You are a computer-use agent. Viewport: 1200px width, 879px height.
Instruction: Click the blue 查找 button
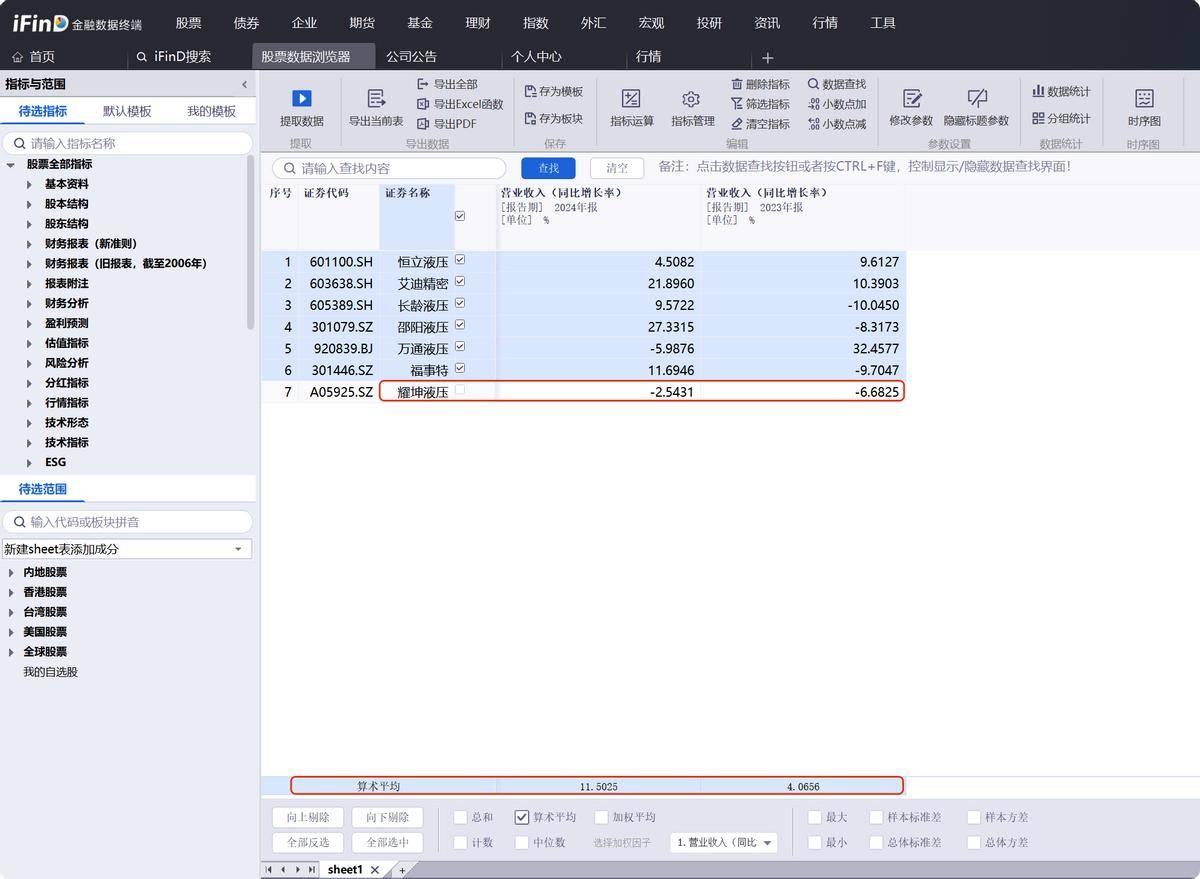(548, 168)
